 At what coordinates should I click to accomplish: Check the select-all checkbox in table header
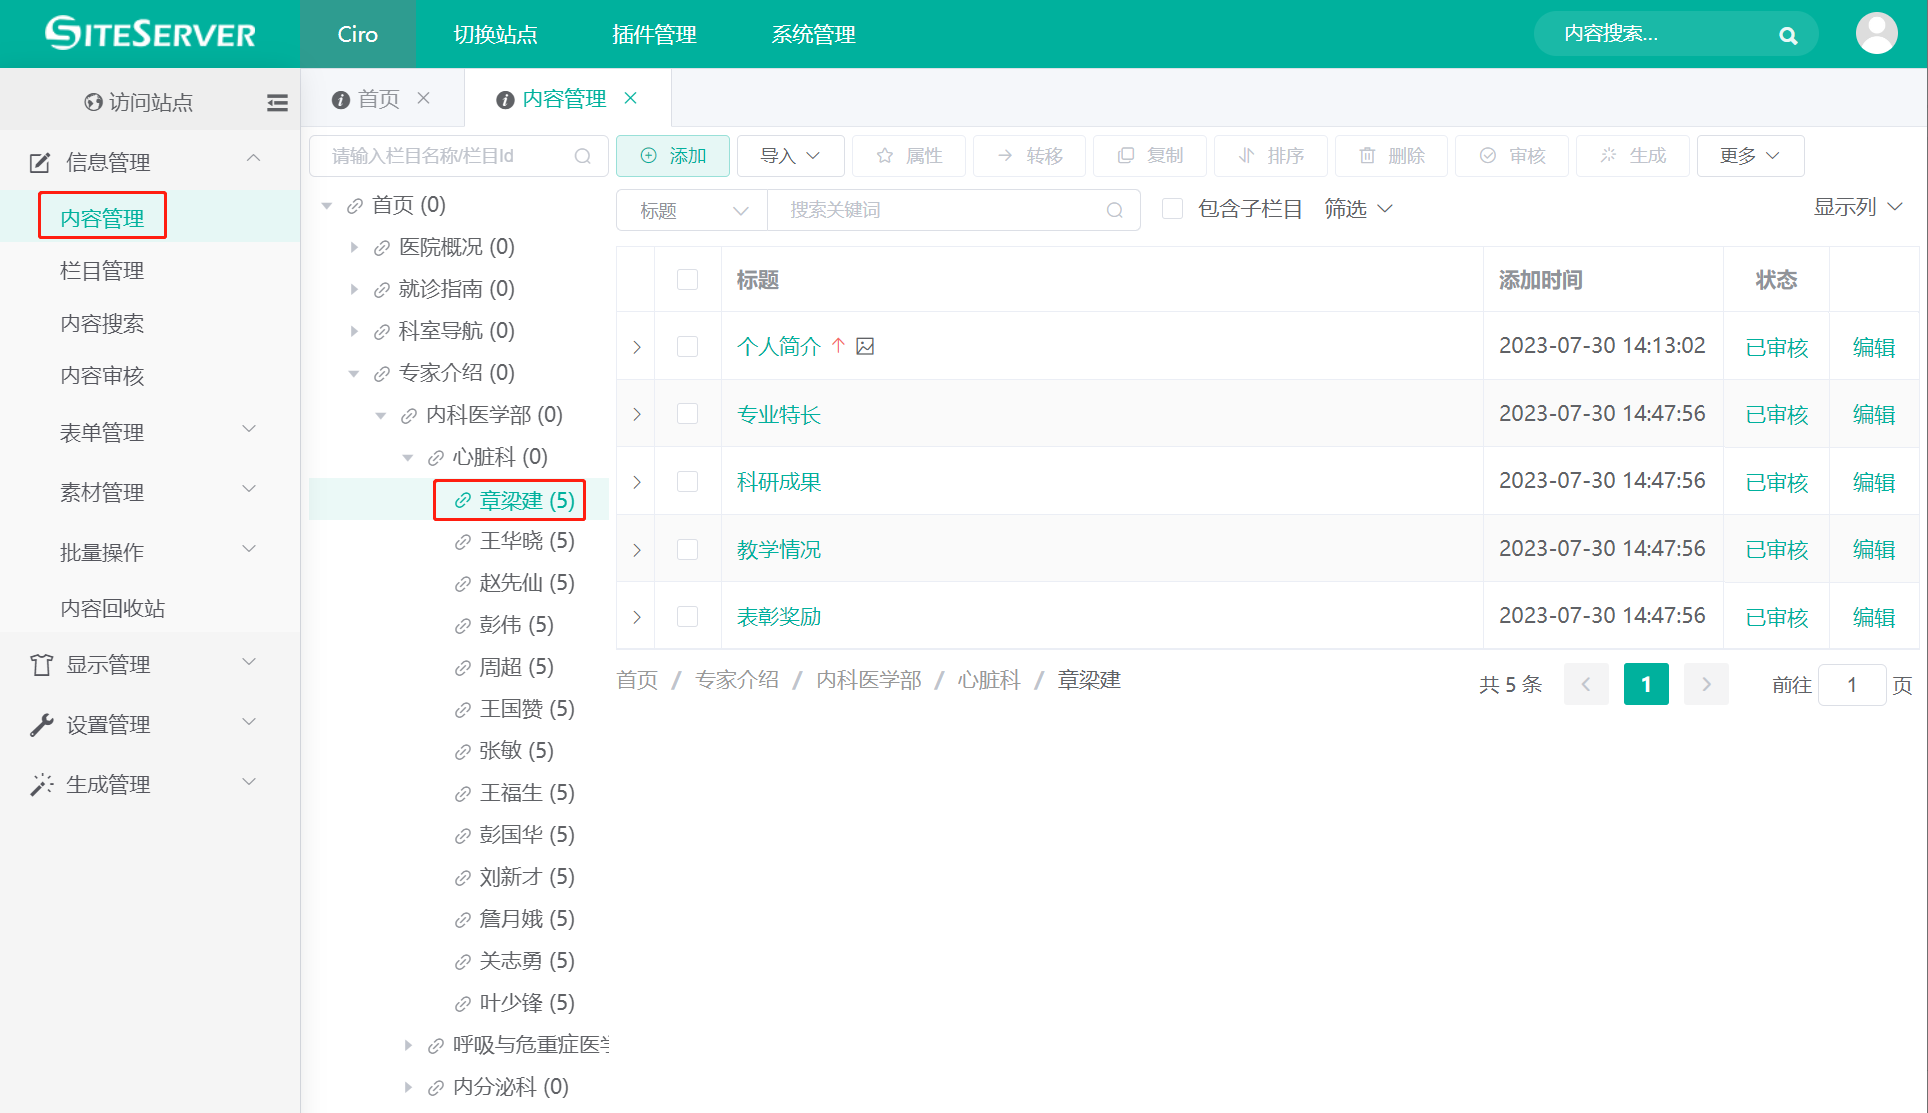(x=687, y=280)
